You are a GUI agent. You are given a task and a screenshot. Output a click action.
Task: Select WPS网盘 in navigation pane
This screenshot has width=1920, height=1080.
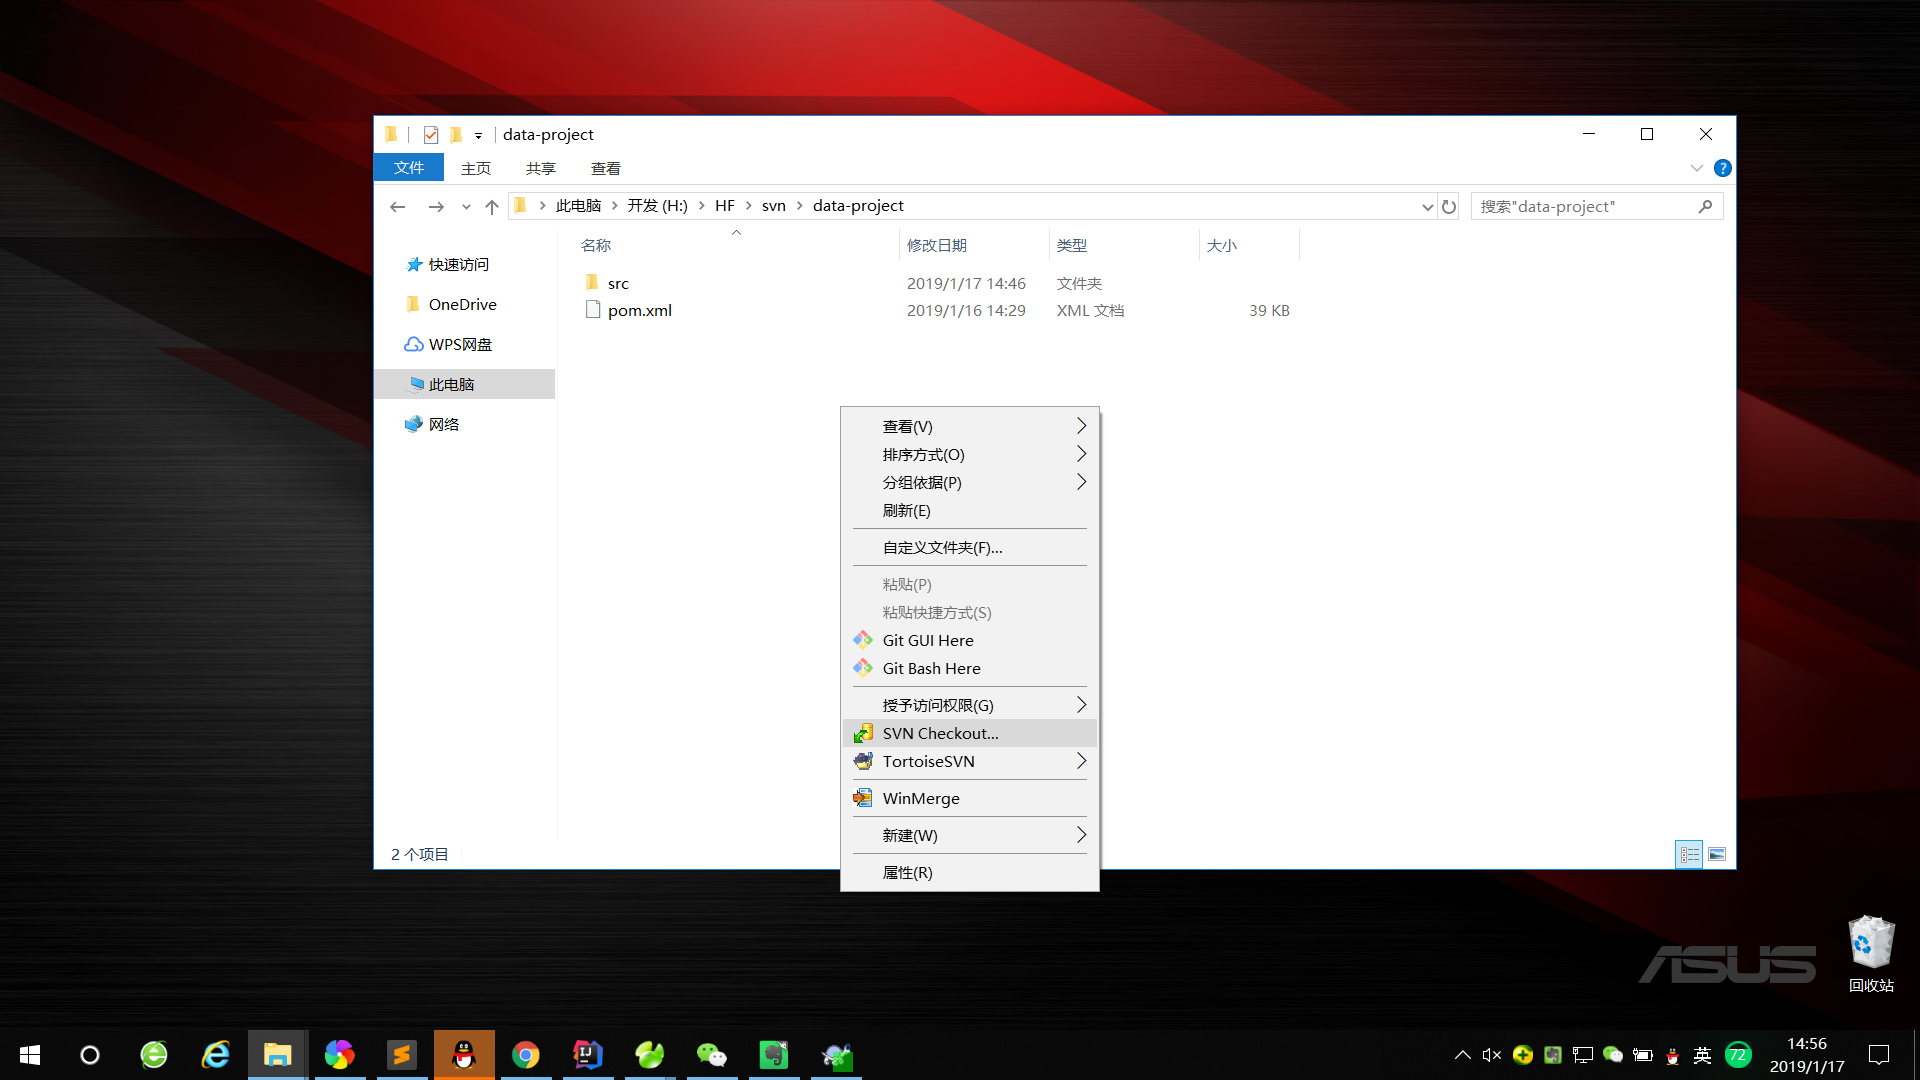[460, 344]
